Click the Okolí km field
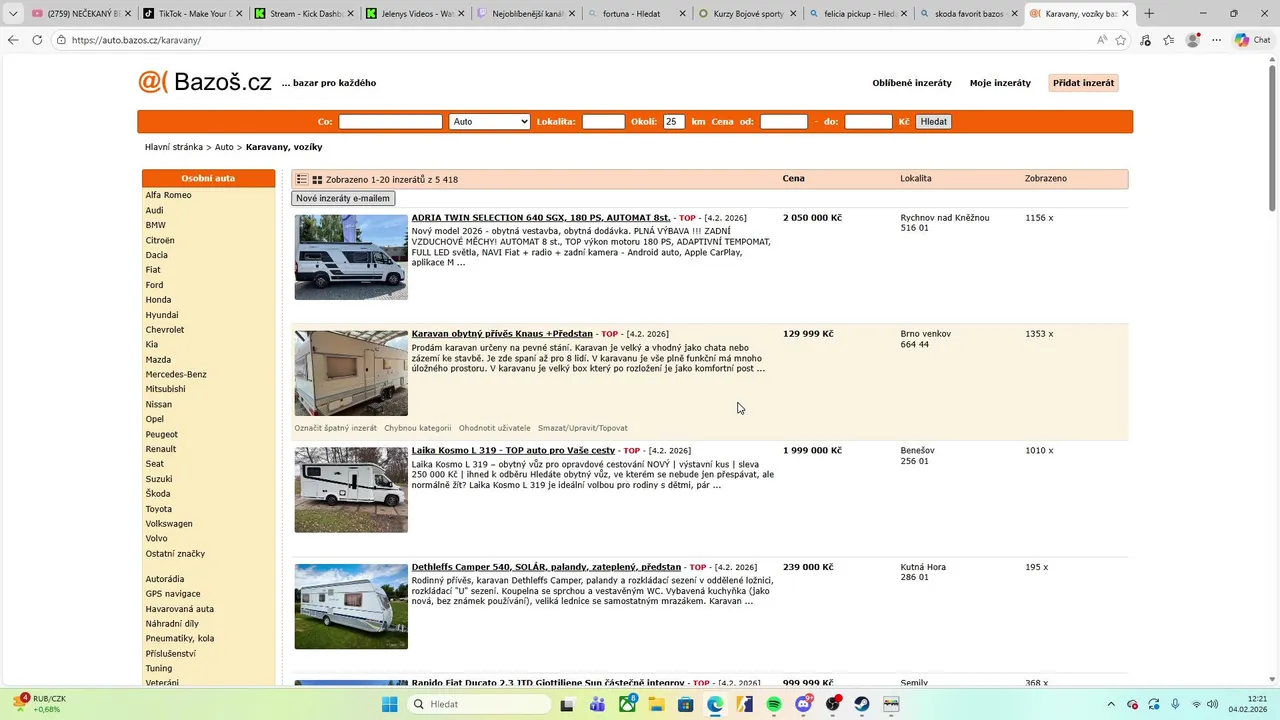 click(x=674, y=121)
